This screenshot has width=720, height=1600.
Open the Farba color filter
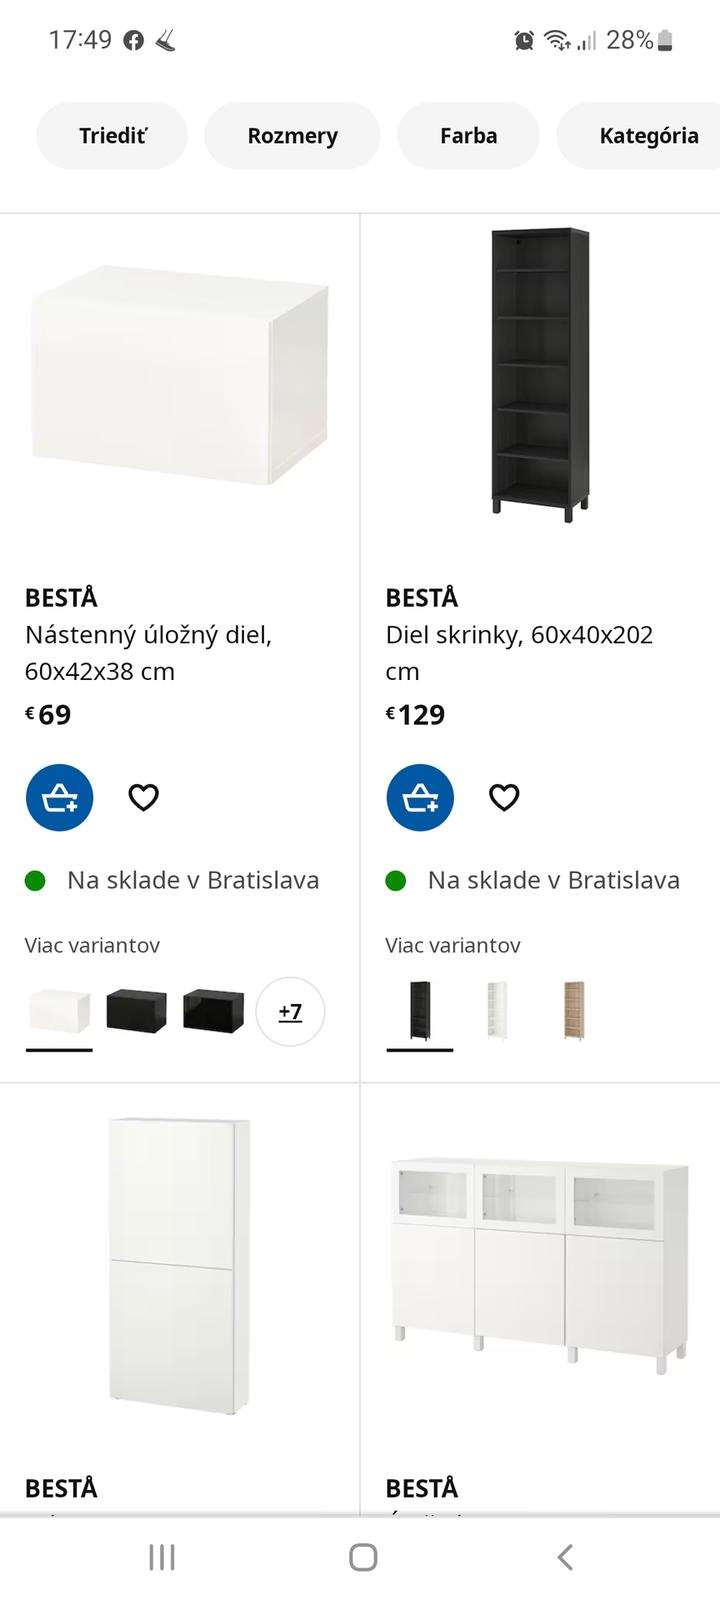[x=468, y=136]
